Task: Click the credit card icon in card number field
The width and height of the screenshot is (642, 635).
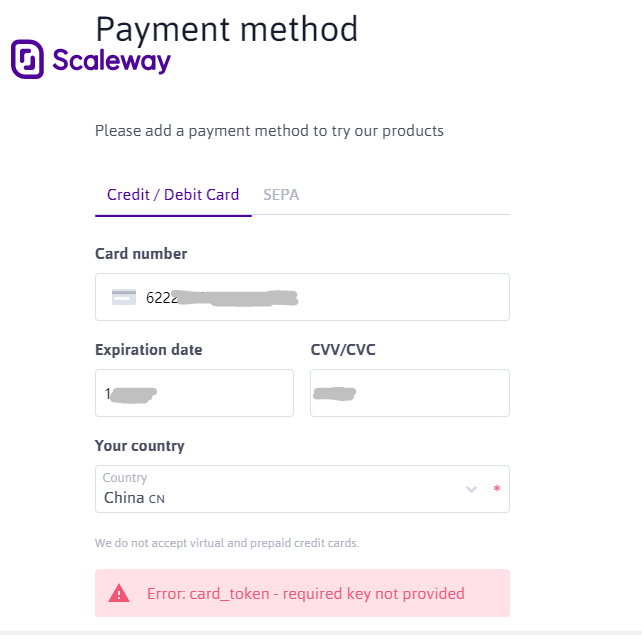Action: click(x=124, y=297)
